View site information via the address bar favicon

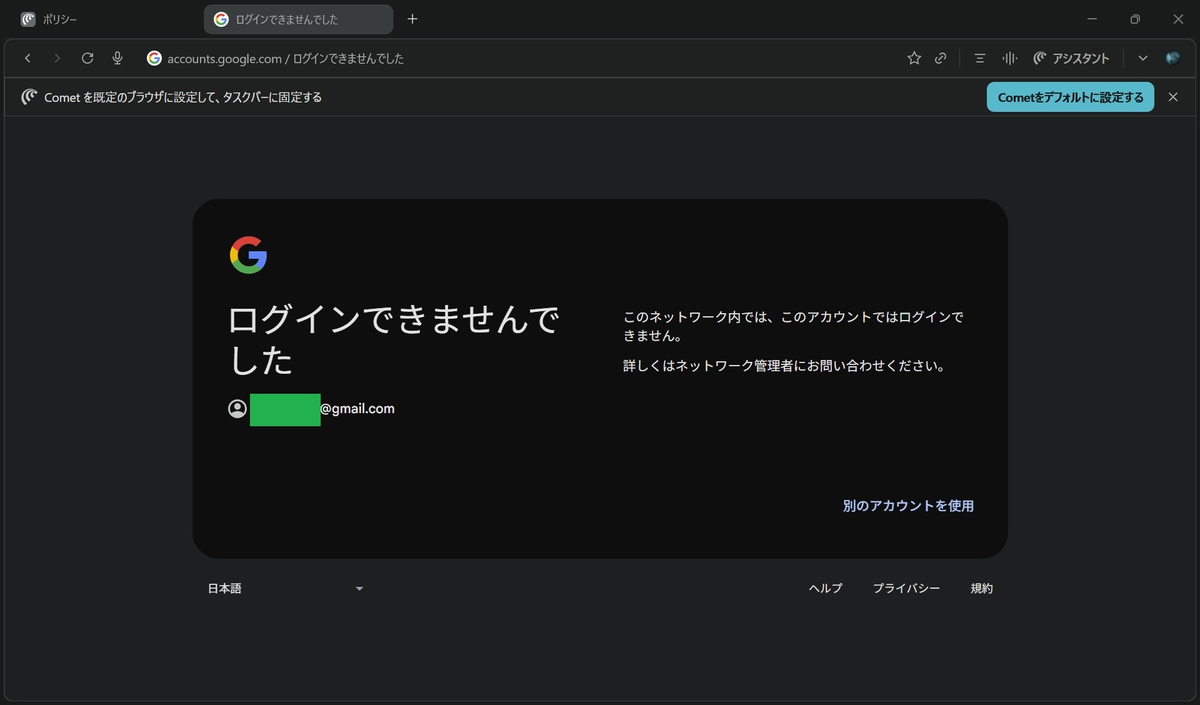[154, 58]
